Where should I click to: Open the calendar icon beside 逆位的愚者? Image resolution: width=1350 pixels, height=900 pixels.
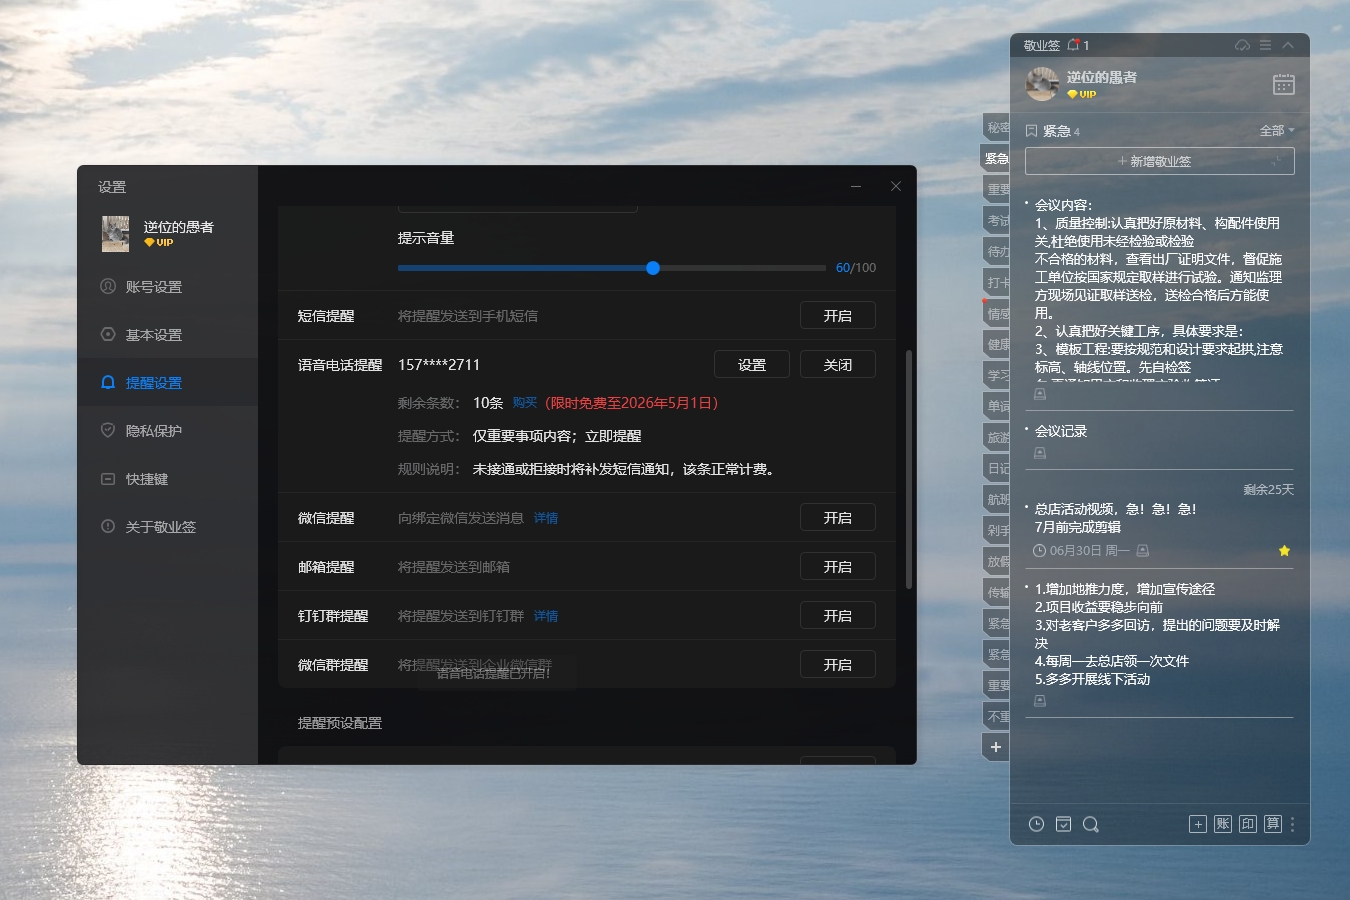[x=1283, y=84]
